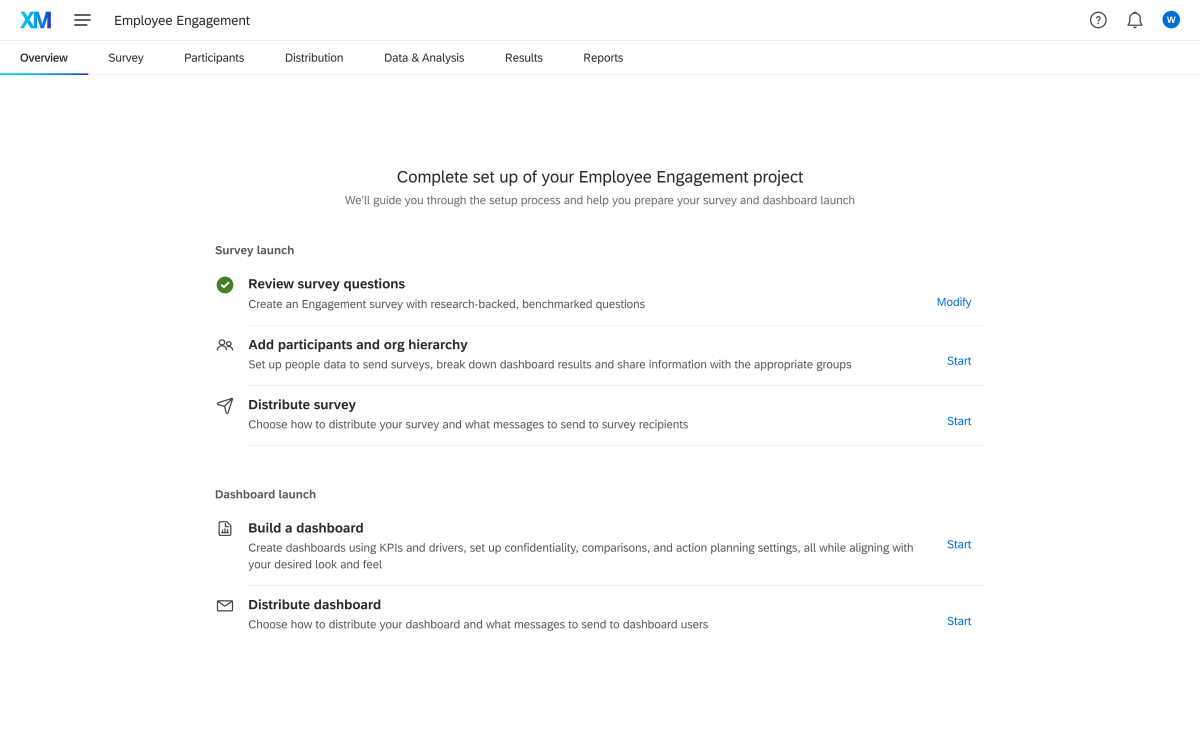
Task: Switch to the Survey tab
Action: coord(126,58)
